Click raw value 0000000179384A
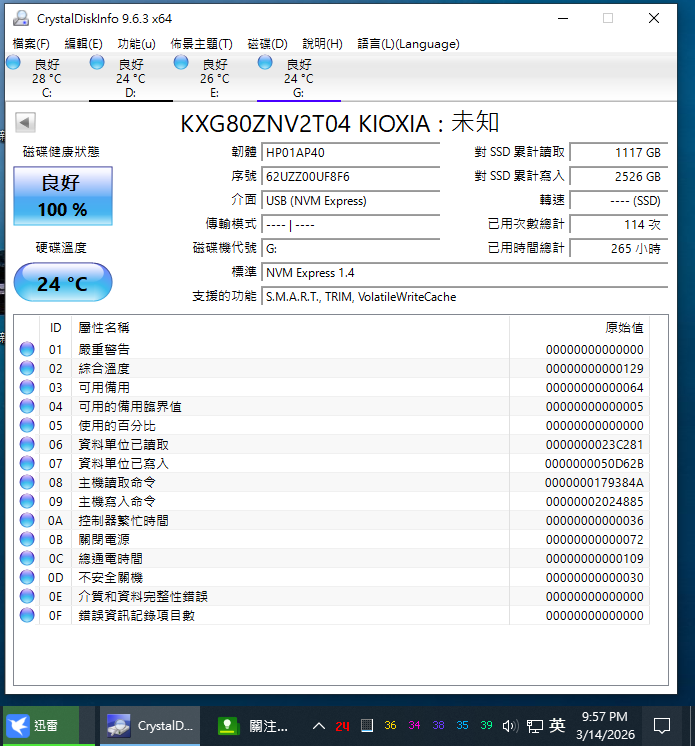The image size is (695, 746). tap(594, 483)
